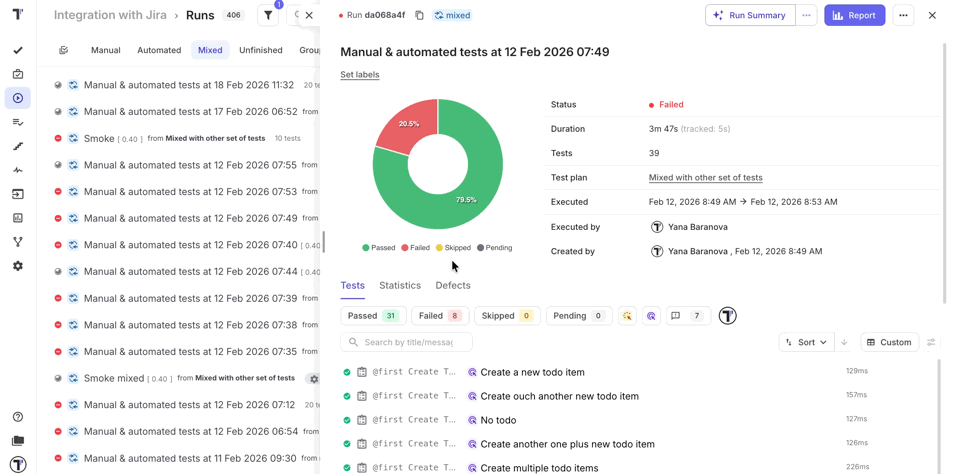Open the Sort dropdown

click(805, 342)
